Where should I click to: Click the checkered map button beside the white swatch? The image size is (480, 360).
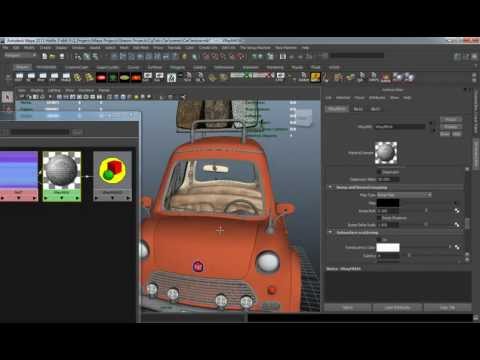(457, 247)
